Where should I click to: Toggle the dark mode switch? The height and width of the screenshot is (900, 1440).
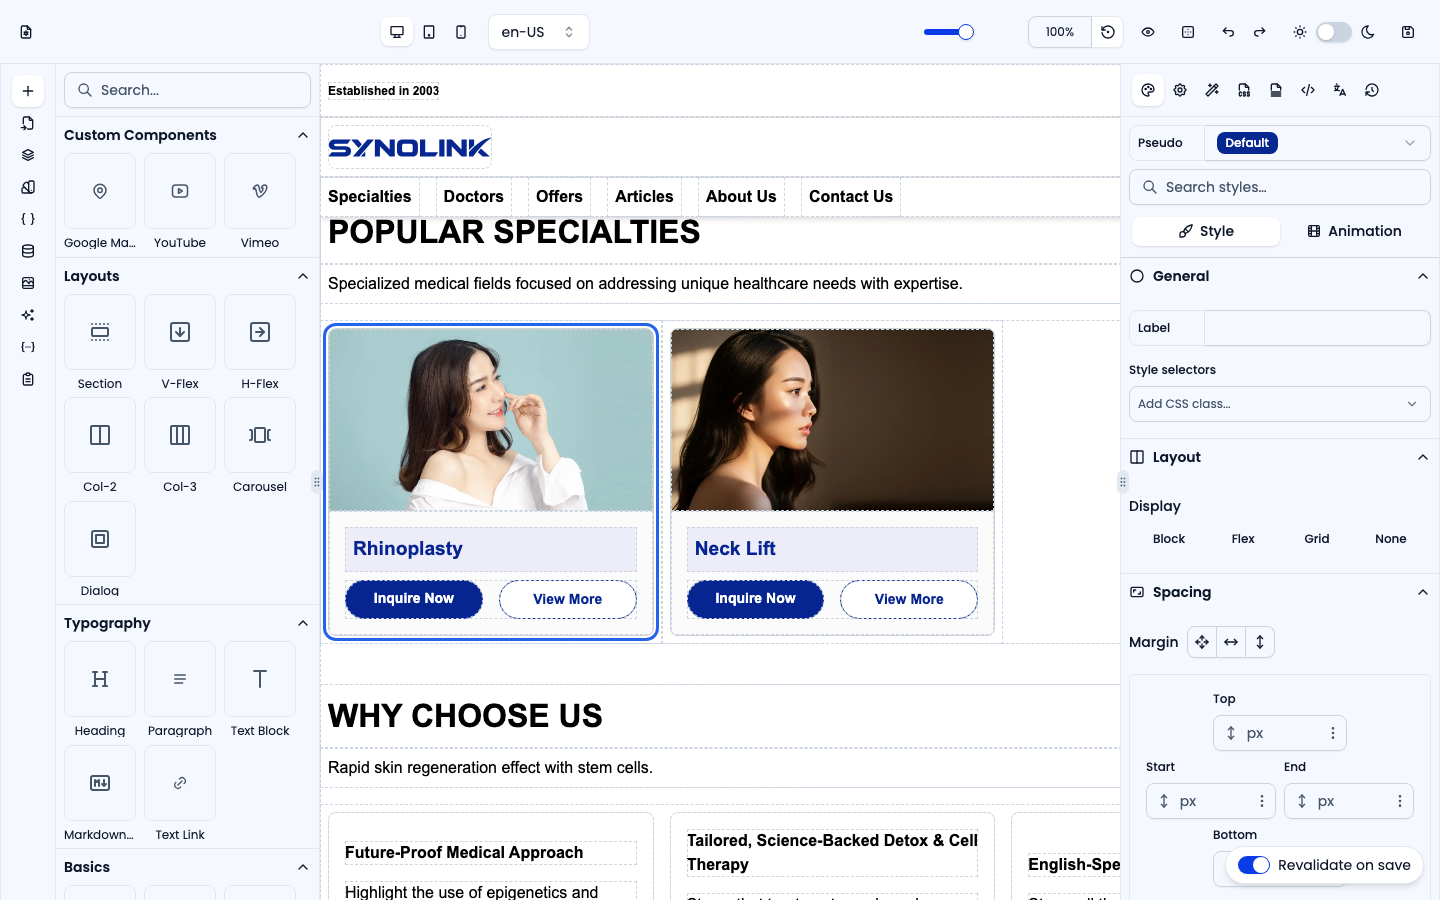[x=1334, y=32]
